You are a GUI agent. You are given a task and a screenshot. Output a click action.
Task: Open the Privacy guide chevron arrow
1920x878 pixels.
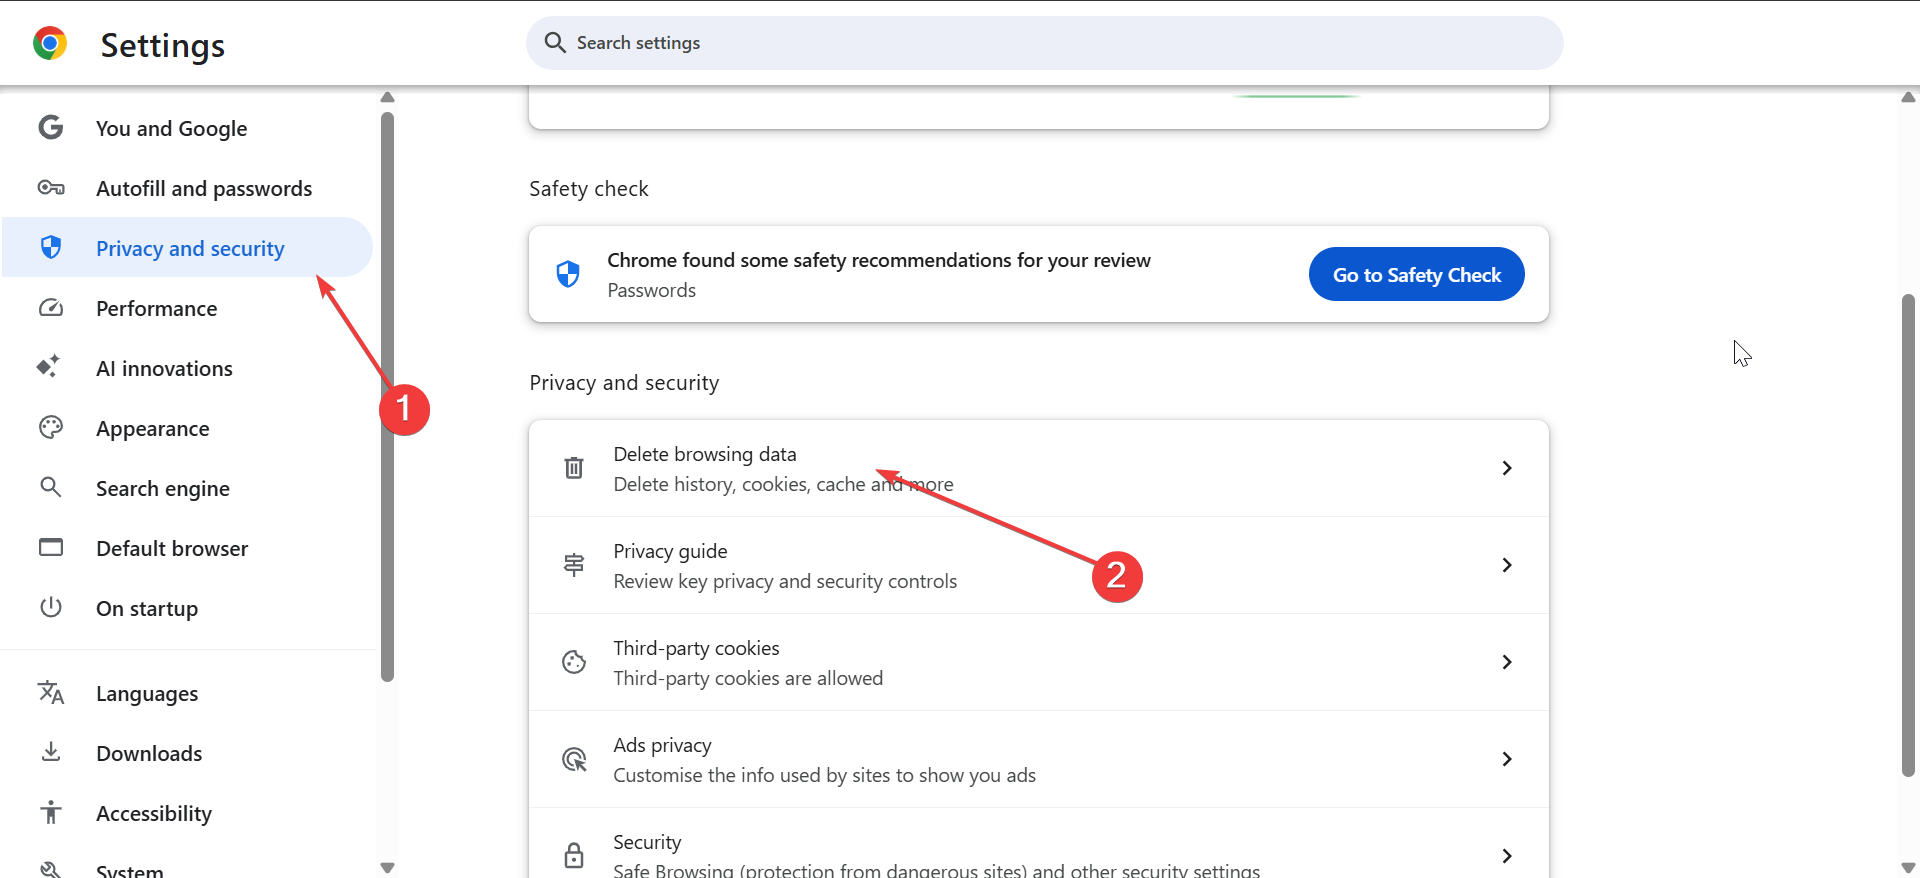pos(1507,565)
